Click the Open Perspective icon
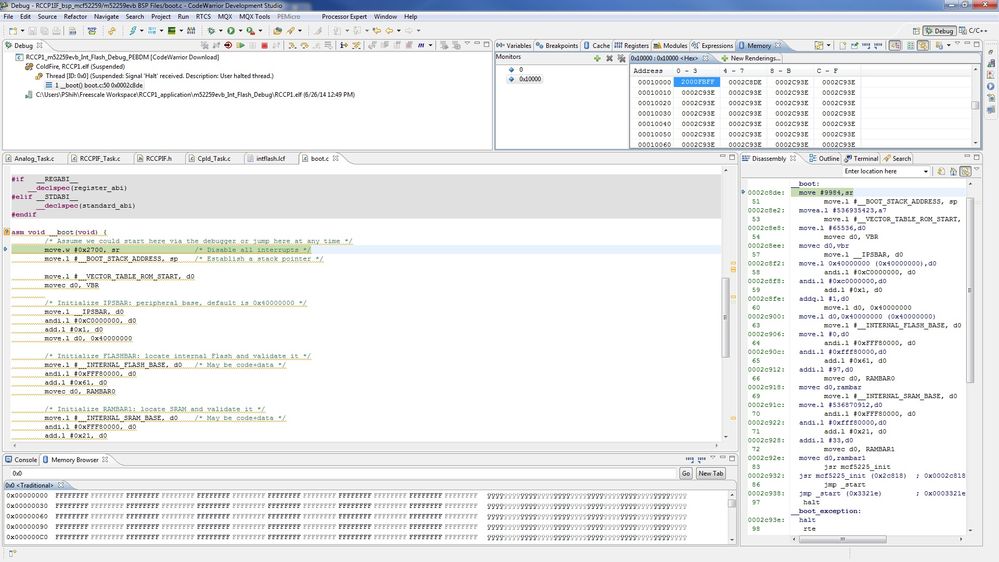This screenshot has width=999, height=562. [916, 31]
